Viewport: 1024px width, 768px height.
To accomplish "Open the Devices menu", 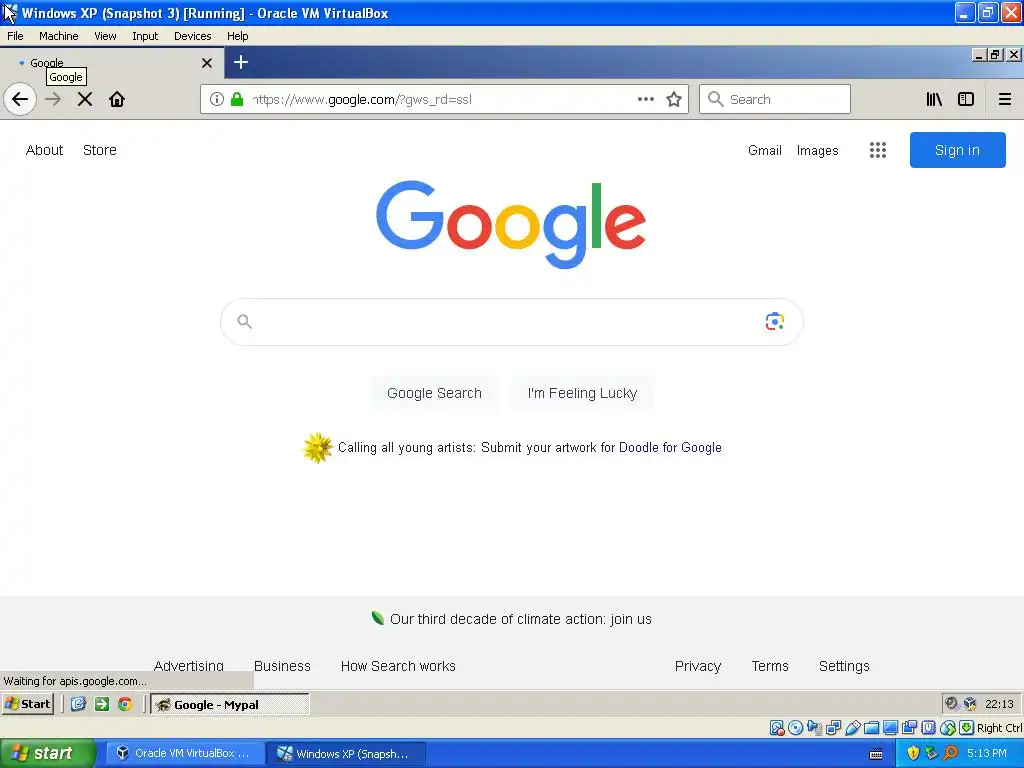I will point(193,36).
